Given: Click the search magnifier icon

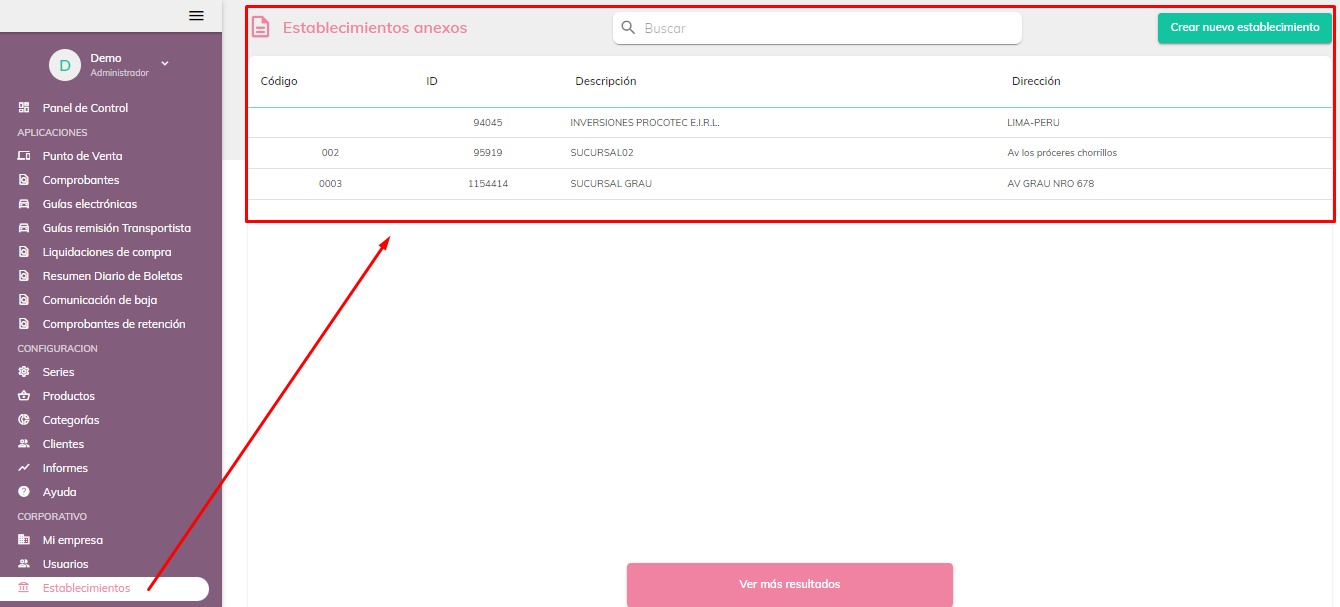Looking at the screenshot, I should point(629,28).
